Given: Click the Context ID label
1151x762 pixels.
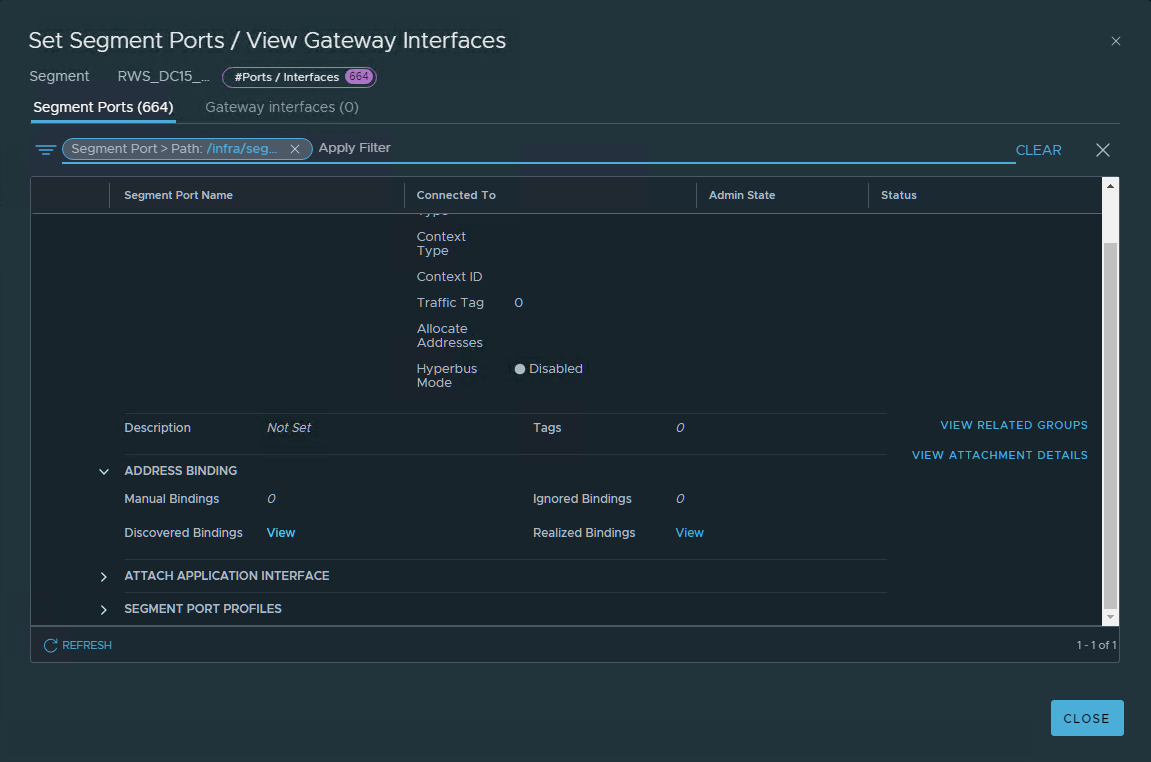Looking at the screenshot, I should [449, 277].
